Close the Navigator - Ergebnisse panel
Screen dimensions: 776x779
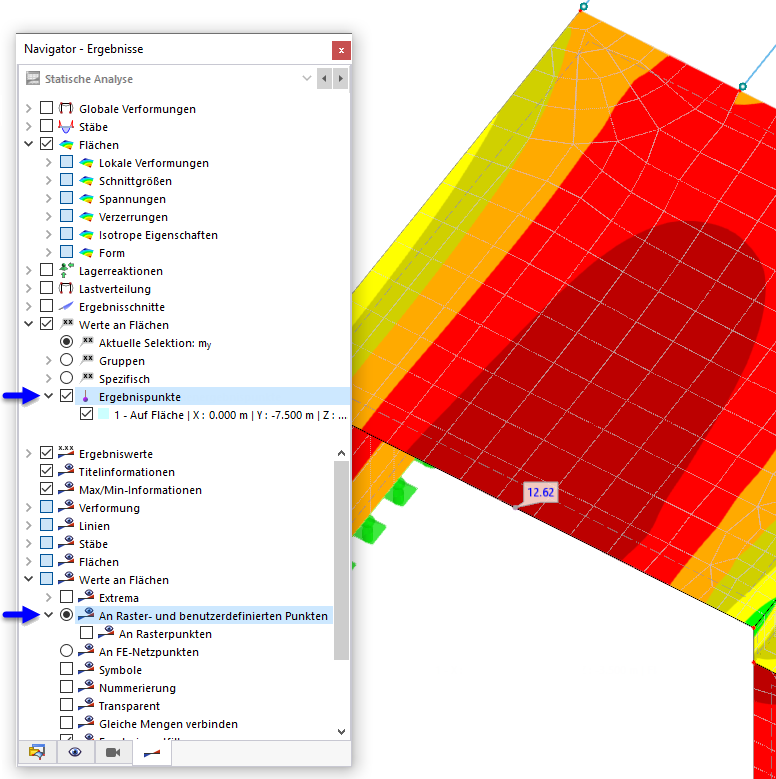[341, 50]
